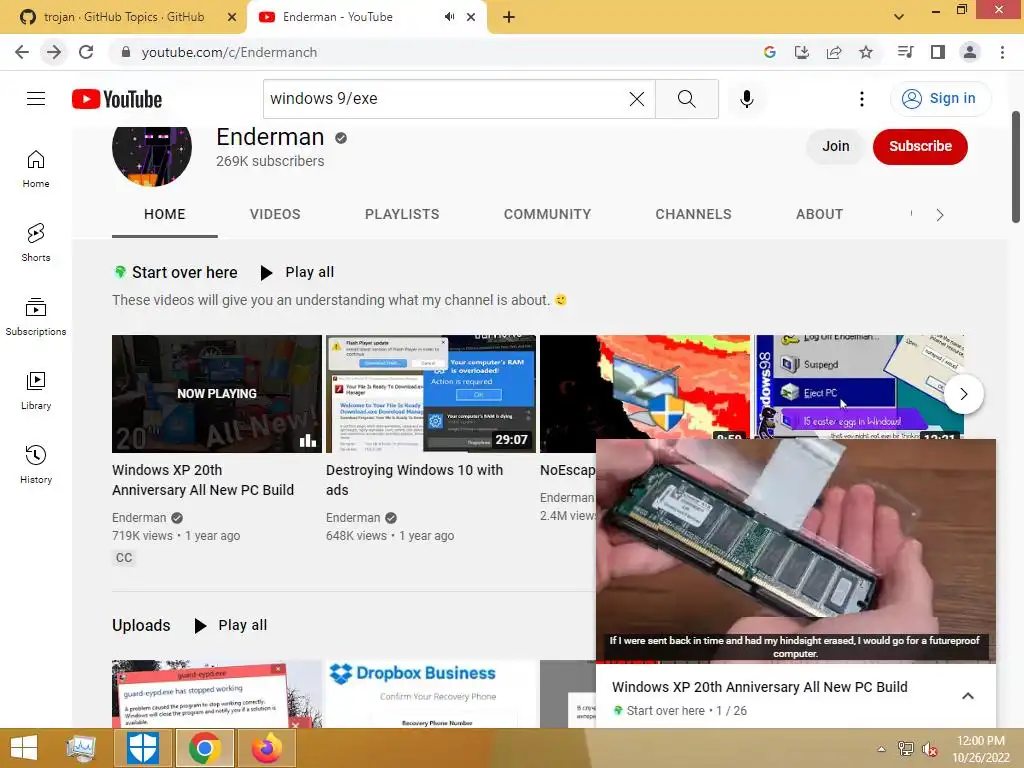
Task: Open the Dropbox Business upload thumbnail
Action: click(431, 694)
